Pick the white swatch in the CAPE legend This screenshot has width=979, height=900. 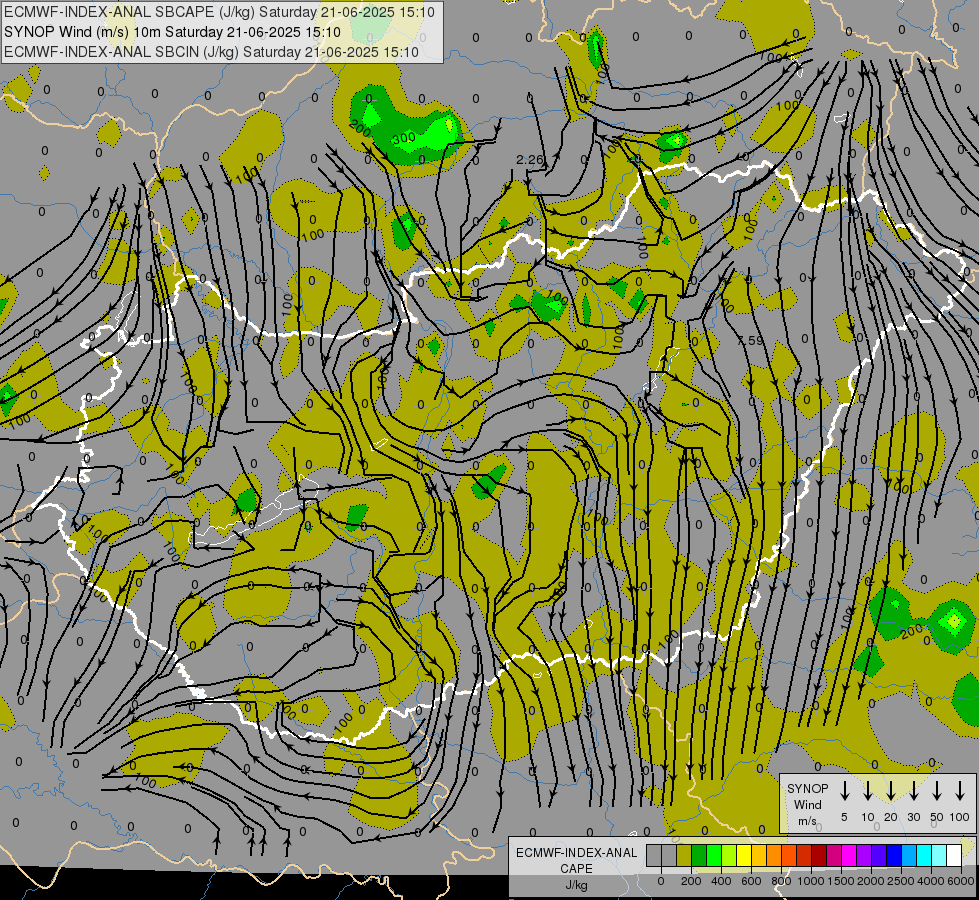coord(955,855)
